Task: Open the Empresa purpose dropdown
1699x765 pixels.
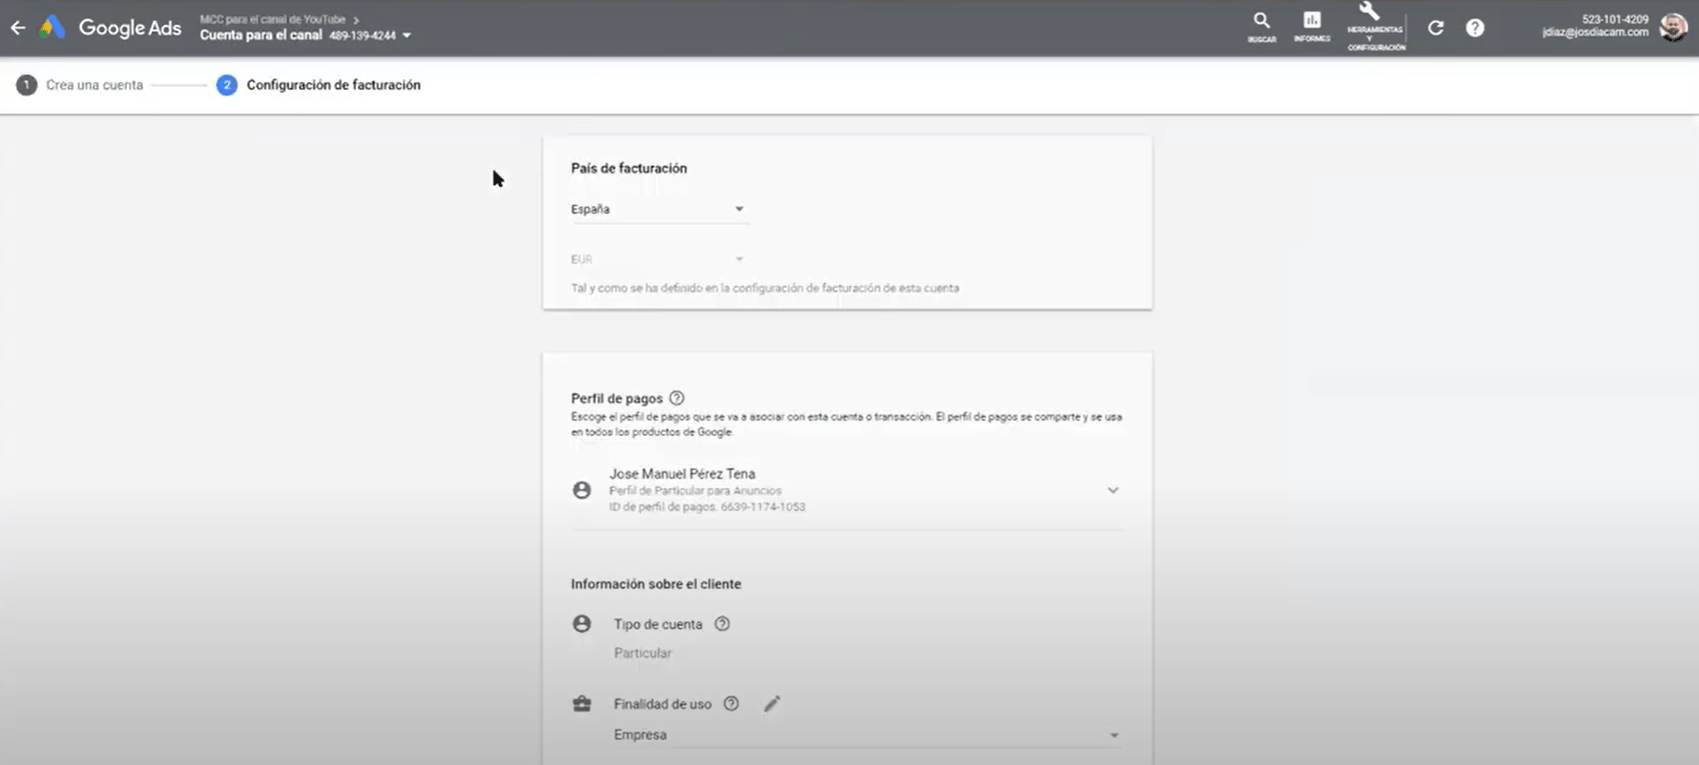Action: pos(866,735)
